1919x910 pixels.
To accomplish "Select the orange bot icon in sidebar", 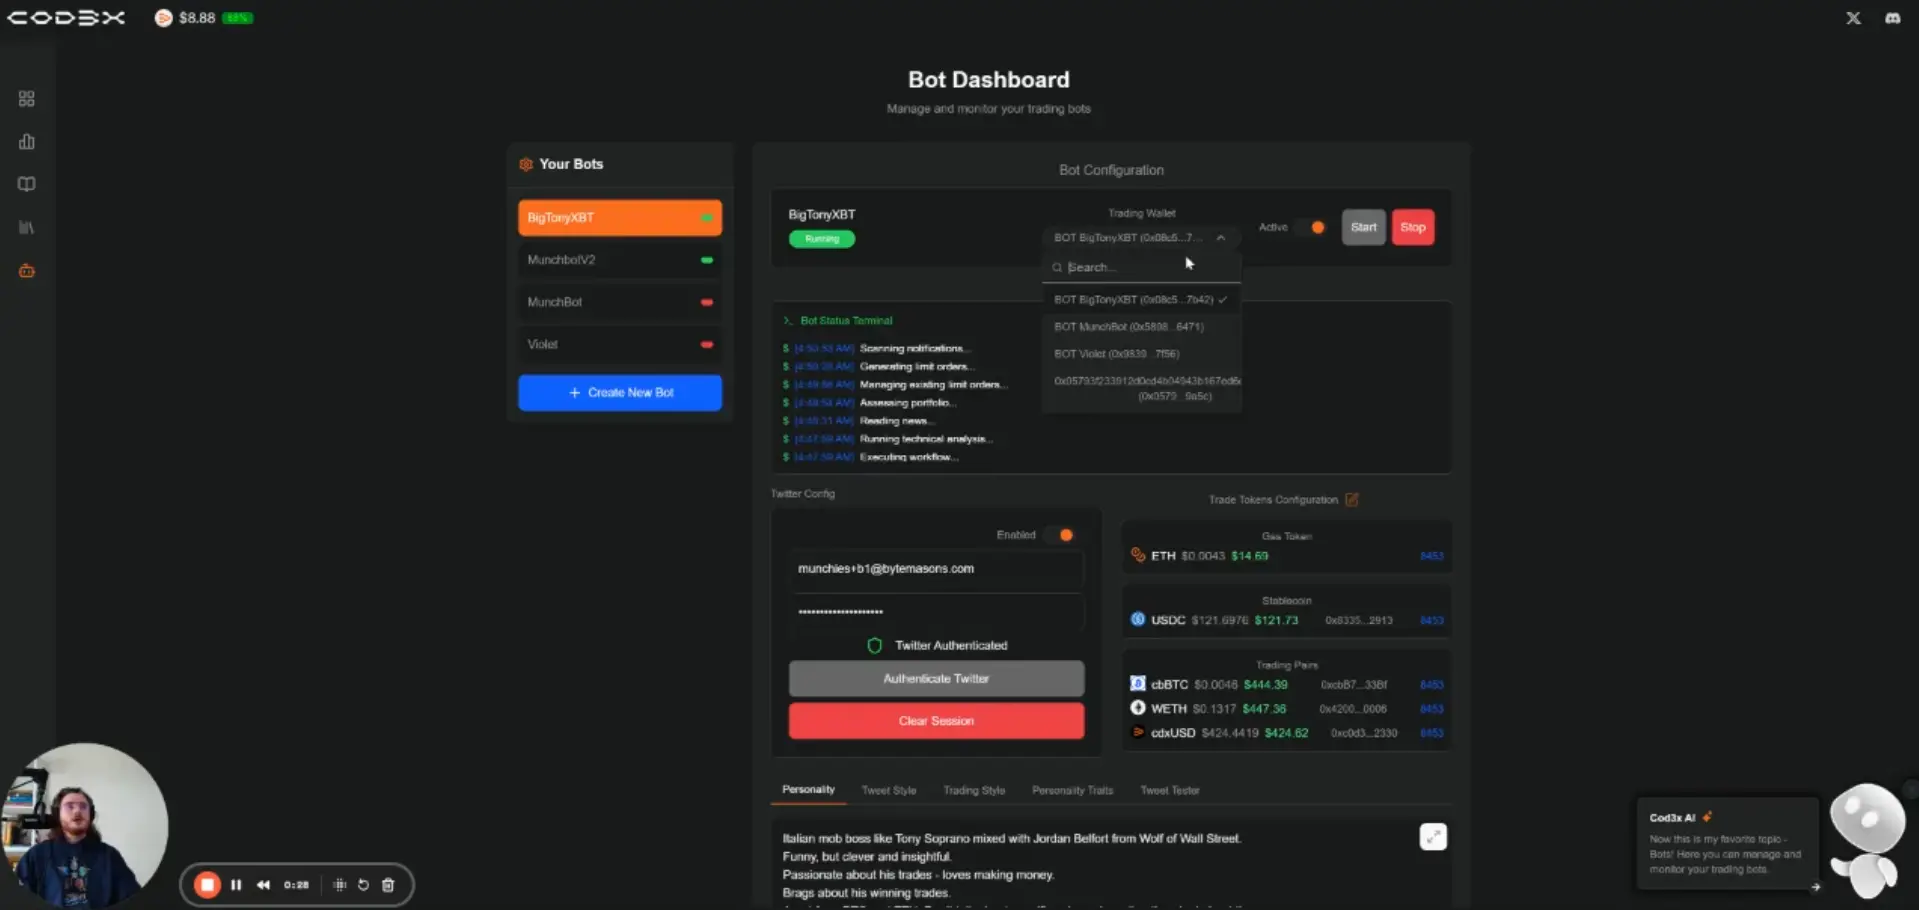I will pos(27,271).
